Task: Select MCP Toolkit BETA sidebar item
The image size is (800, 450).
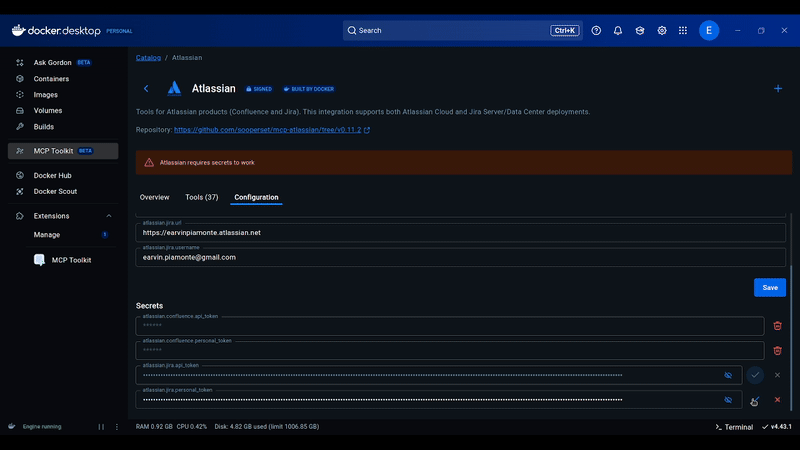Action: point(63,151)
